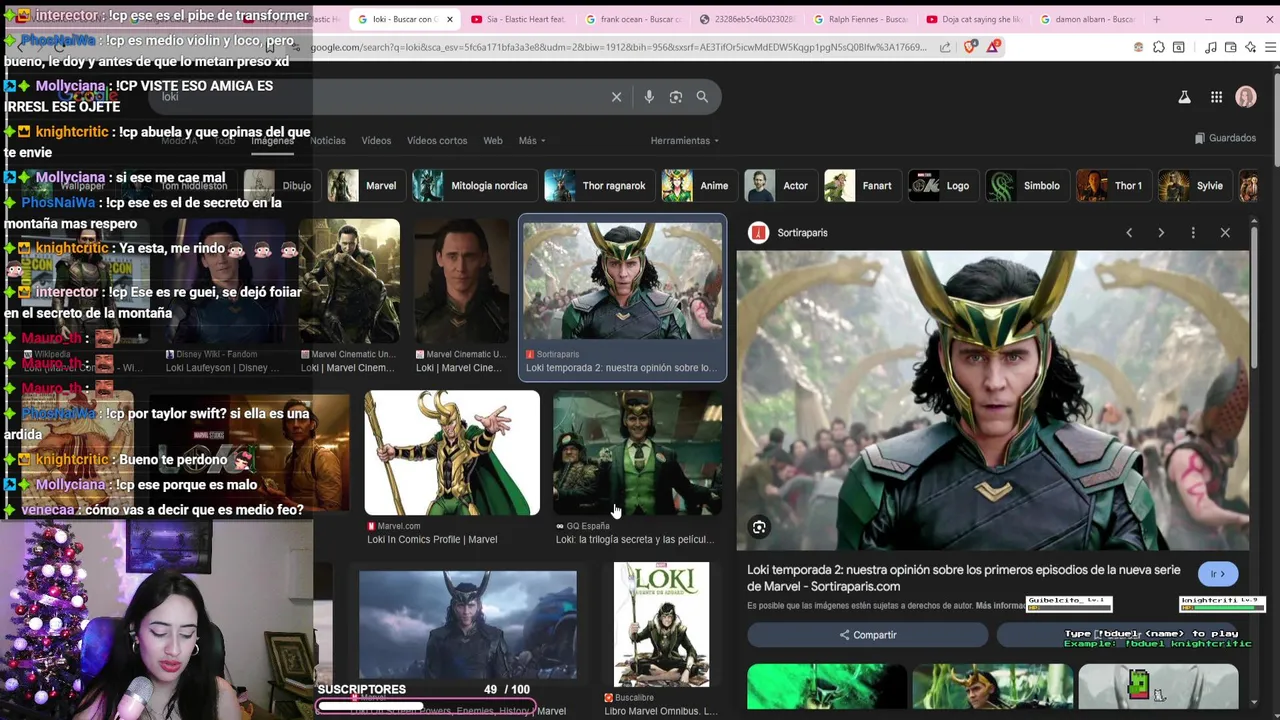The width and height of the screenshot is (1280, 720).
Task: Open a new browser tab
Action: [x=1157, y=19]
